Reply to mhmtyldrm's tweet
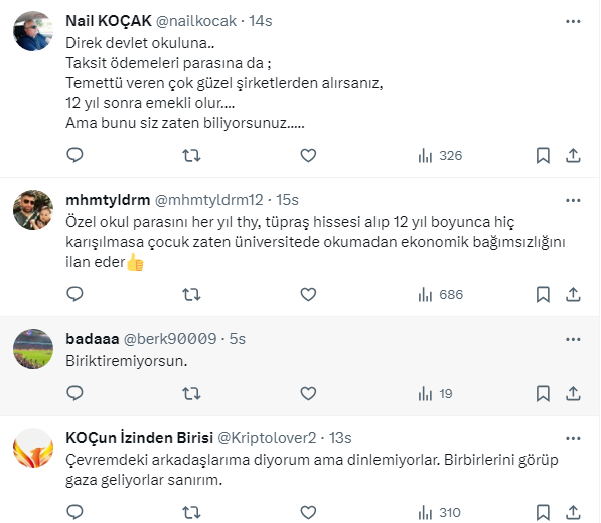The image size is (601, 523). point(74,294)
